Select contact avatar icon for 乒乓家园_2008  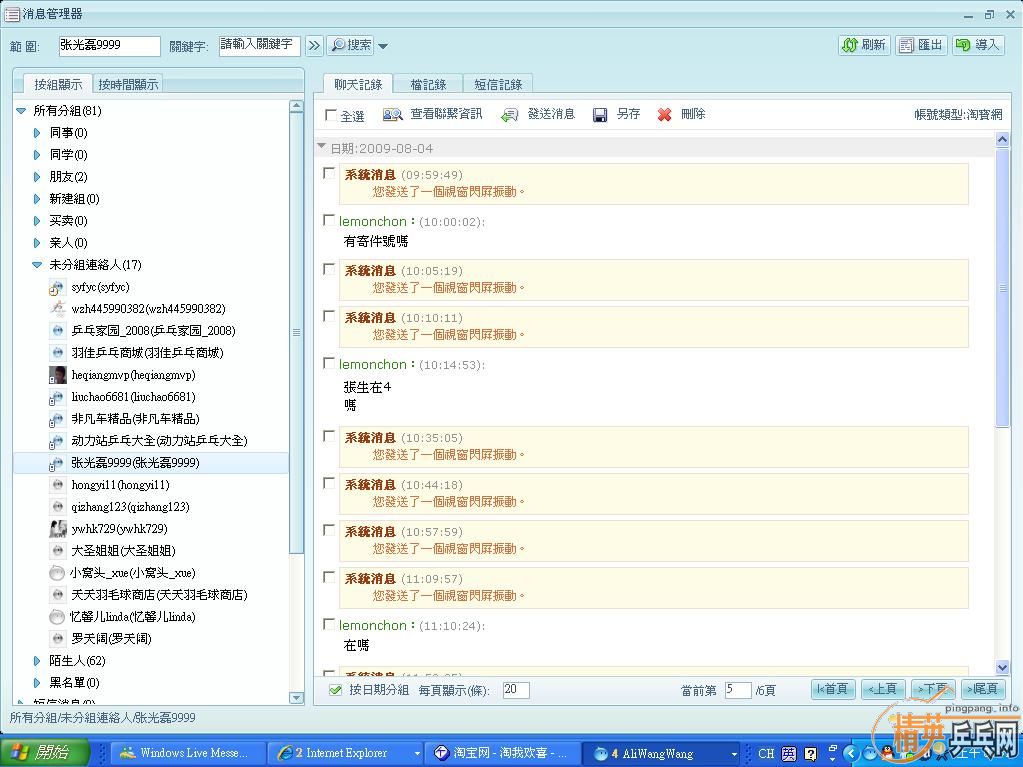point(57,331)
